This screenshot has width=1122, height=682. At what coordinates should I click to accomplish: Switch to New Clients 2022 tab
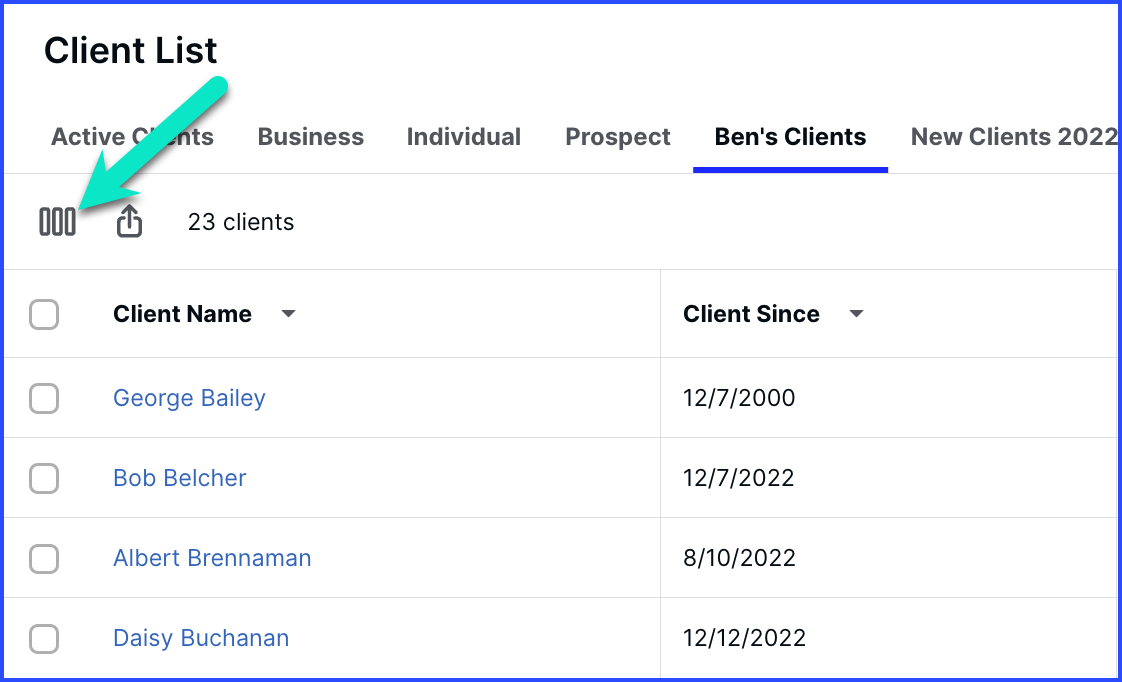(1013, 137)
